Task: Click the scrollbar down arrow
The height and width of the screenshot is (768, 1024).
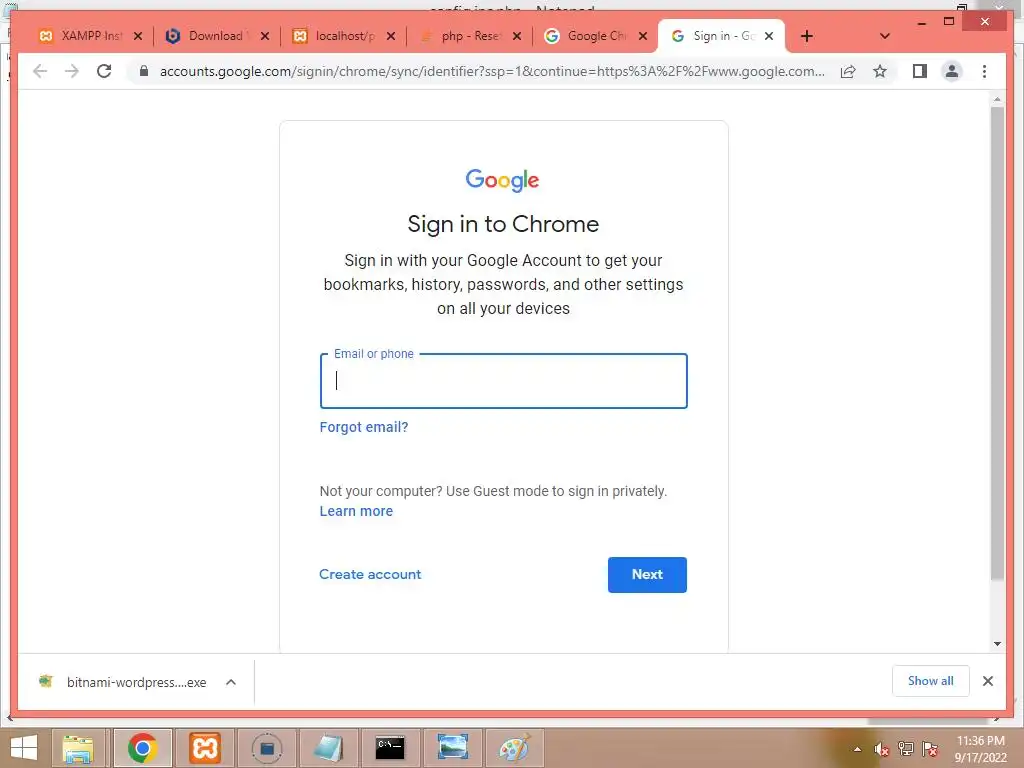Action: (997, 644)
